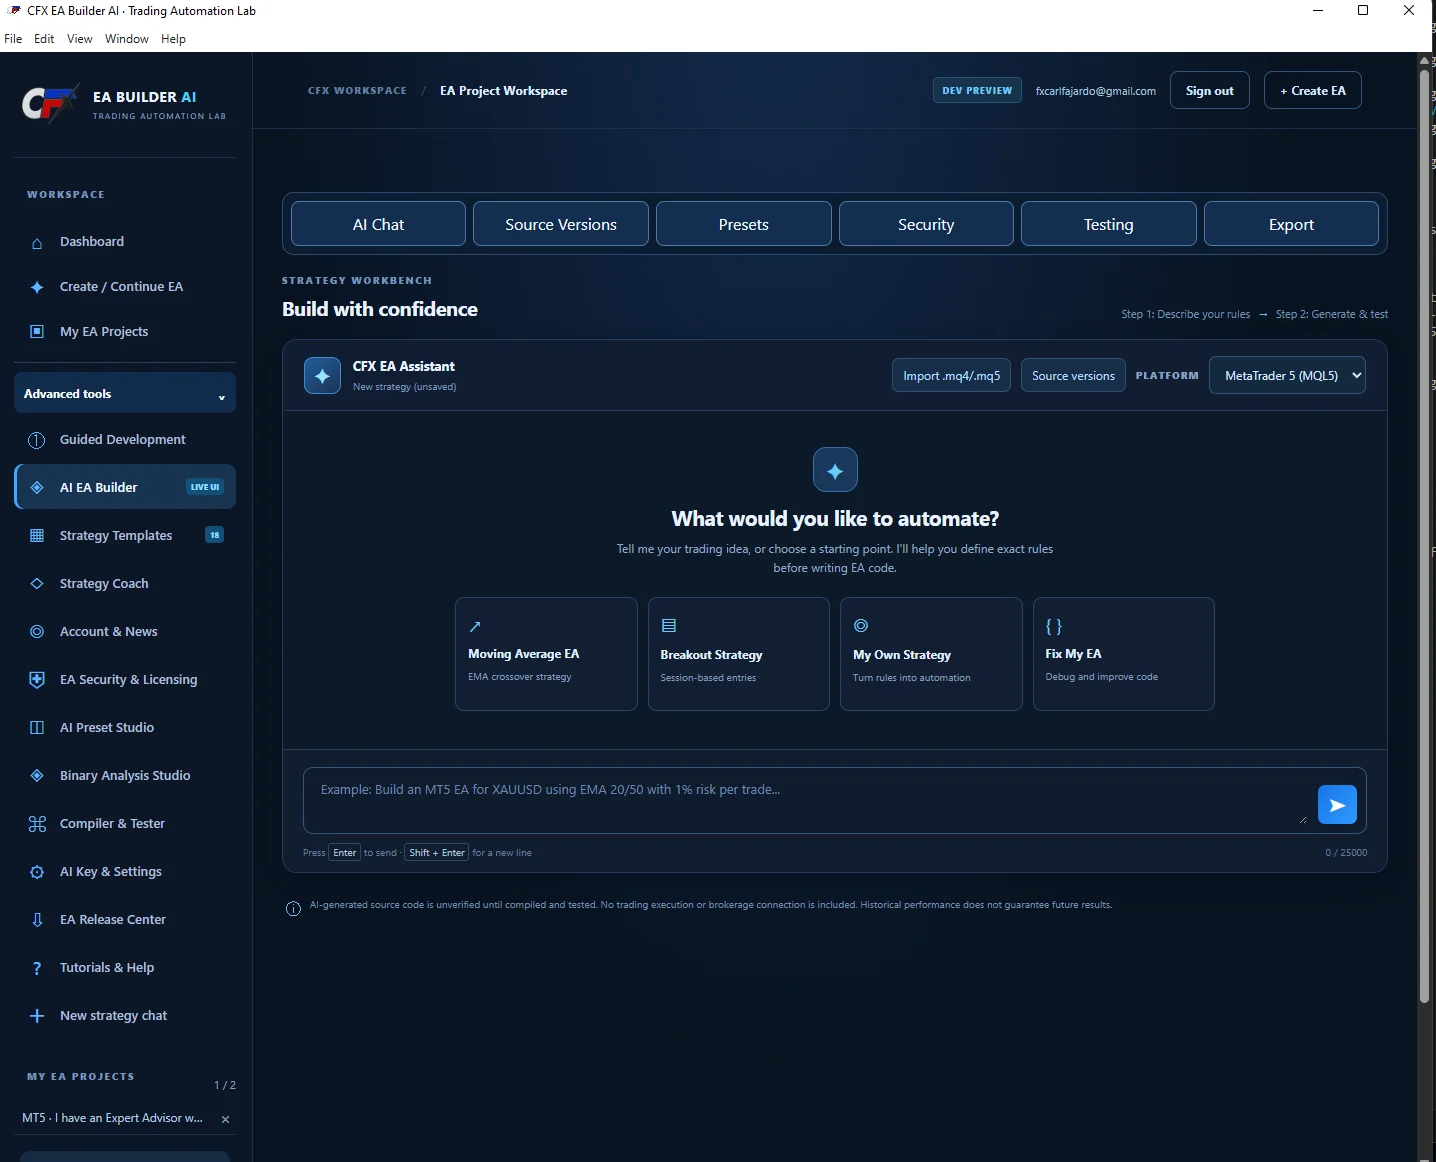Image resolution: width=1436 pixels, height=1162 pixels.
Task: Click the Dashboard home icon
Action: click(x=37, y=243)
